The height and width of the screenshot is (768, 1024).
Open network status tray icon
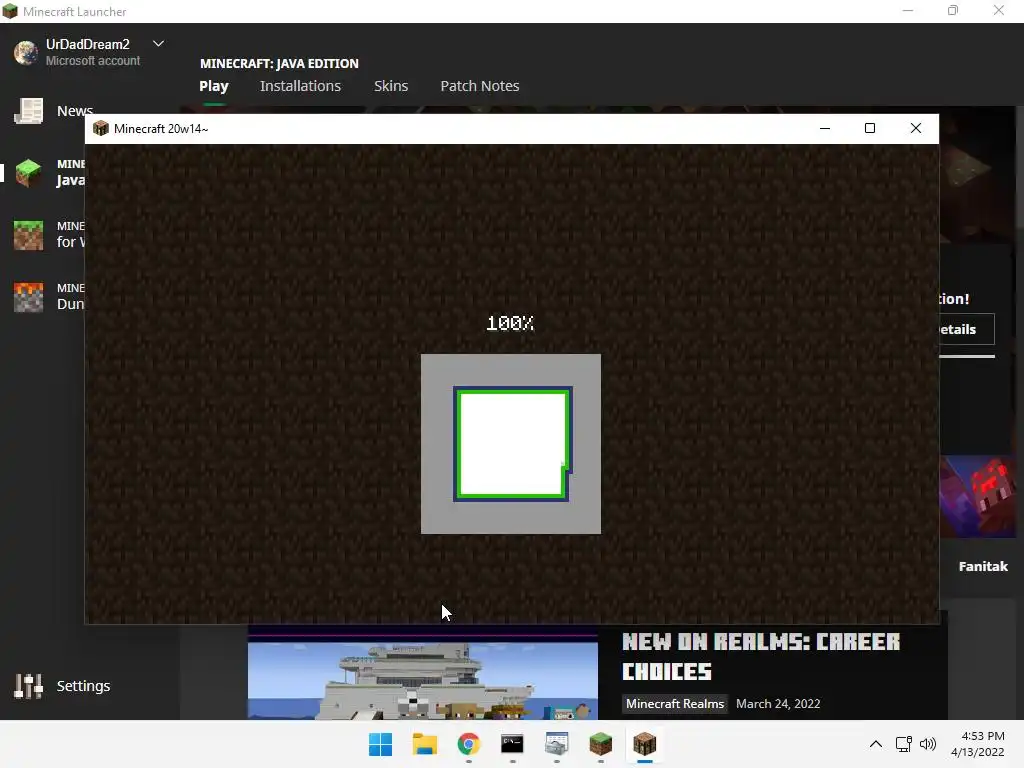904,744
